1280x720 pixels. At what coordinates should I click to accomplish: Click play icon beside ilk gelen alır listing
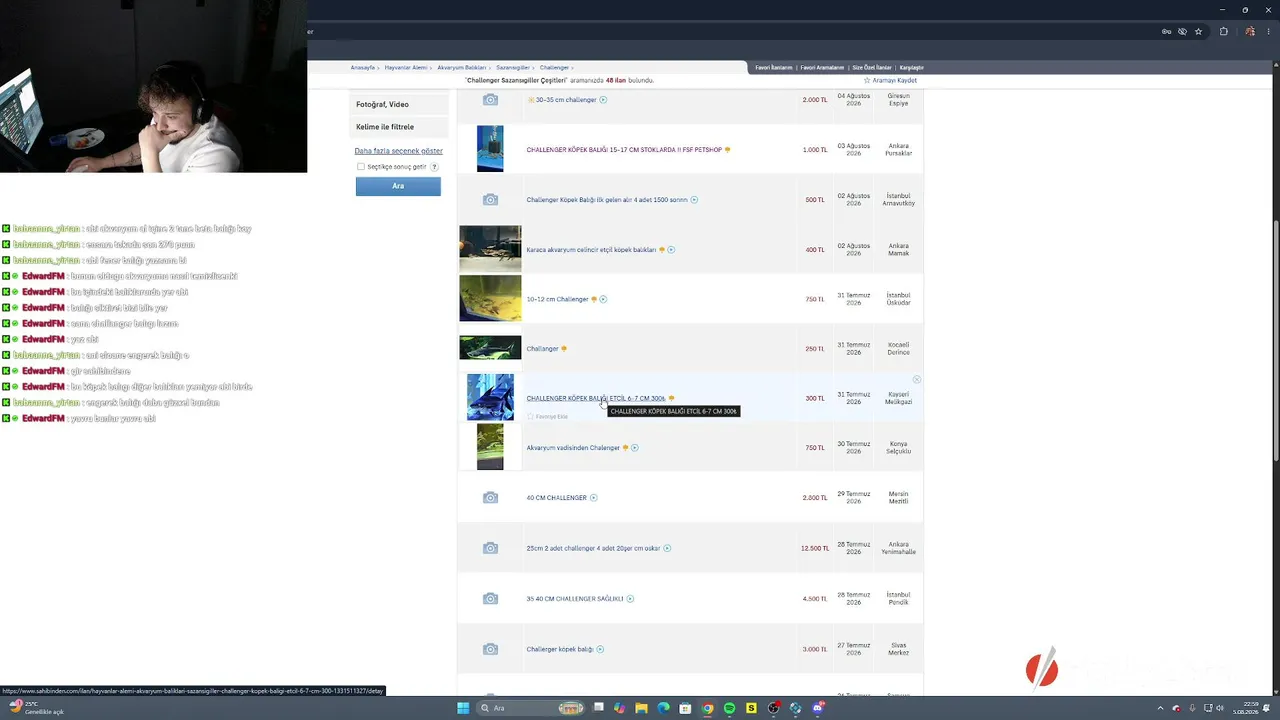pos(694,200)
